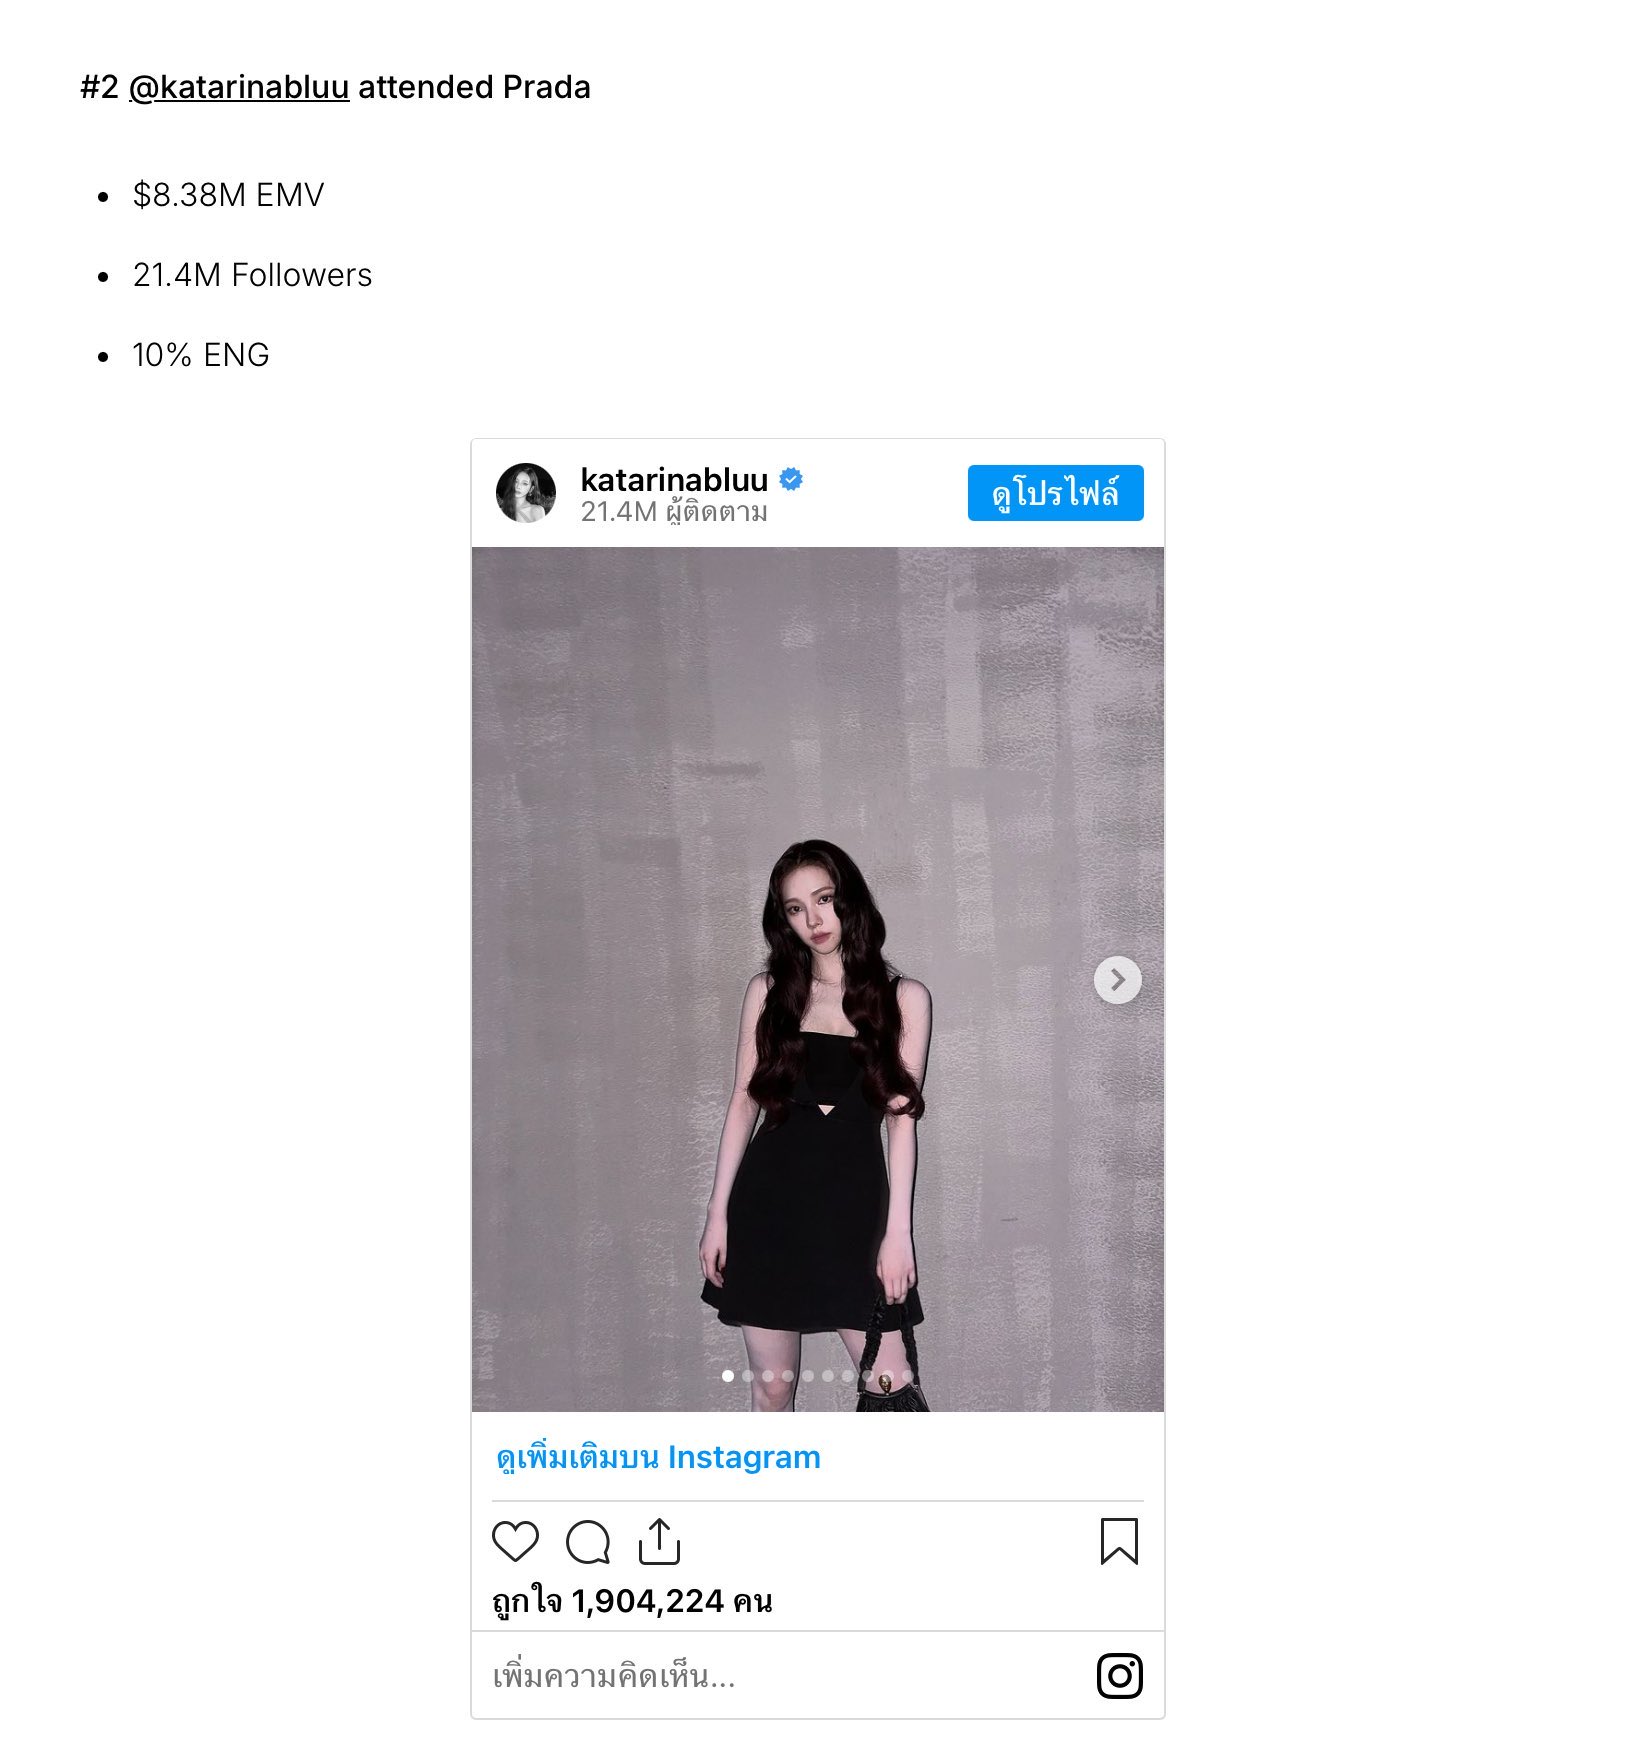Open the comment bubble icon

click(x=588, y=1541)
